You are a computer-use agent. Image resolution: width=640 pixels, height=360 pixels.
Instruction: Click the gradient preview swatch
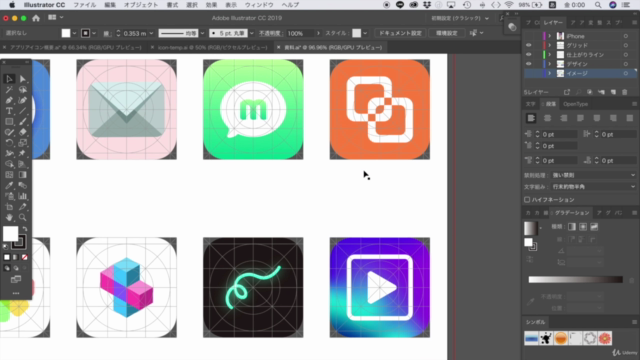coord(531,228)
